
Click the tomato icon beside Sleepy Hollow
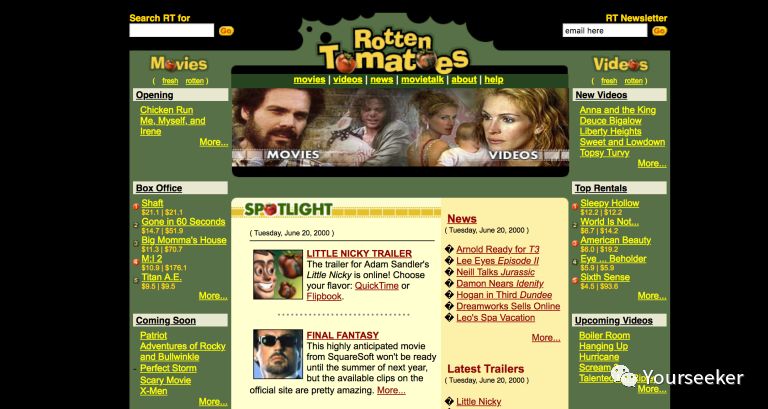click(575, 207)
